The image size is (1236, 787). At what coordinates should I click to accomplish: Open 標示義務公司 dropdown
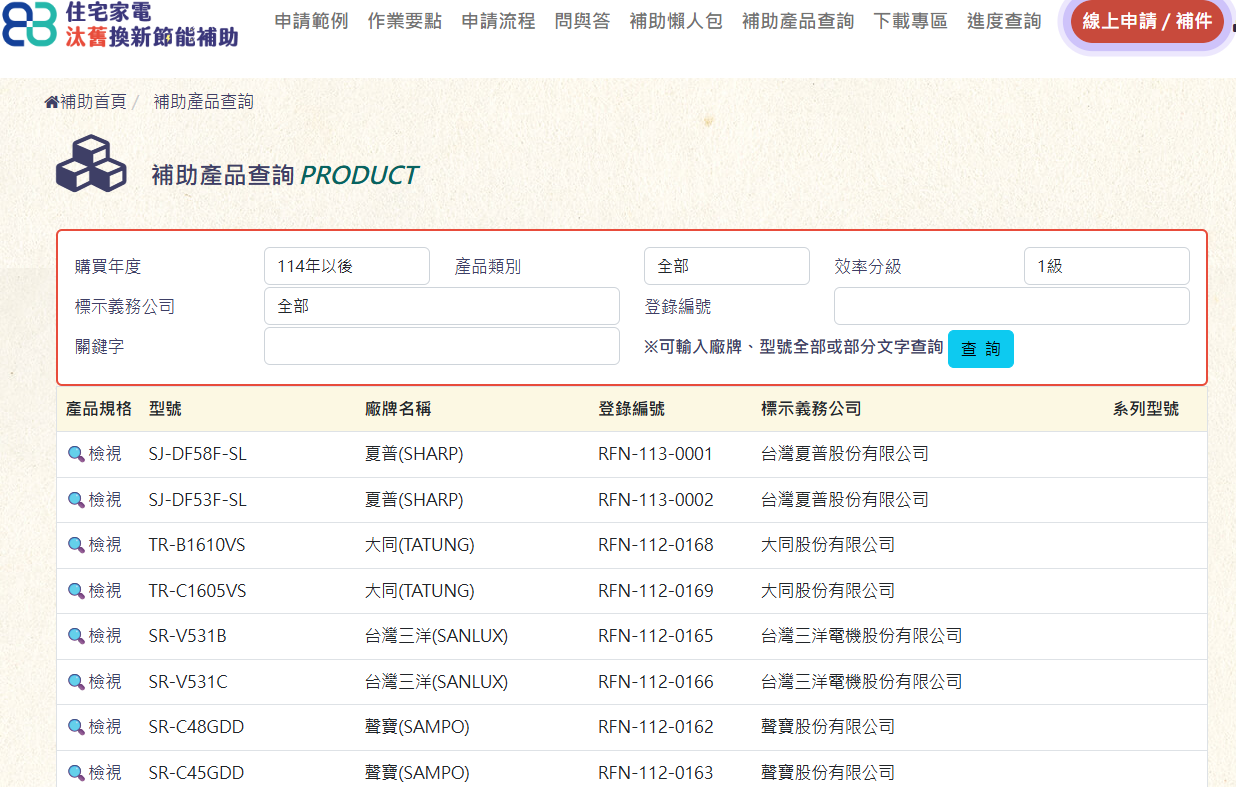(x=442, y=306)
